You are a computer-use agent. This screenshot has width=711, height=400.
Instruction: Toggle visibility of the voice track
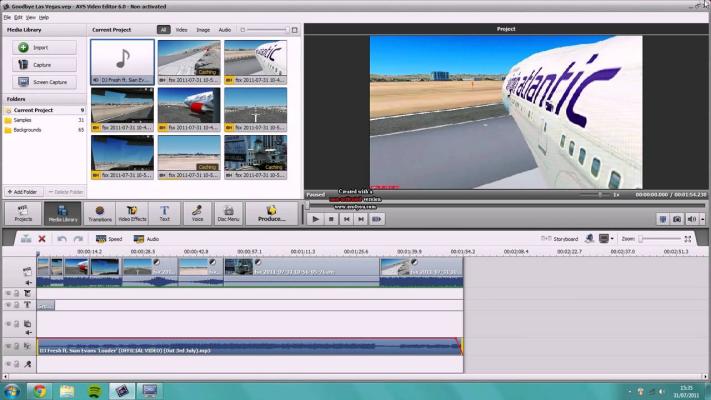[8, 364]
